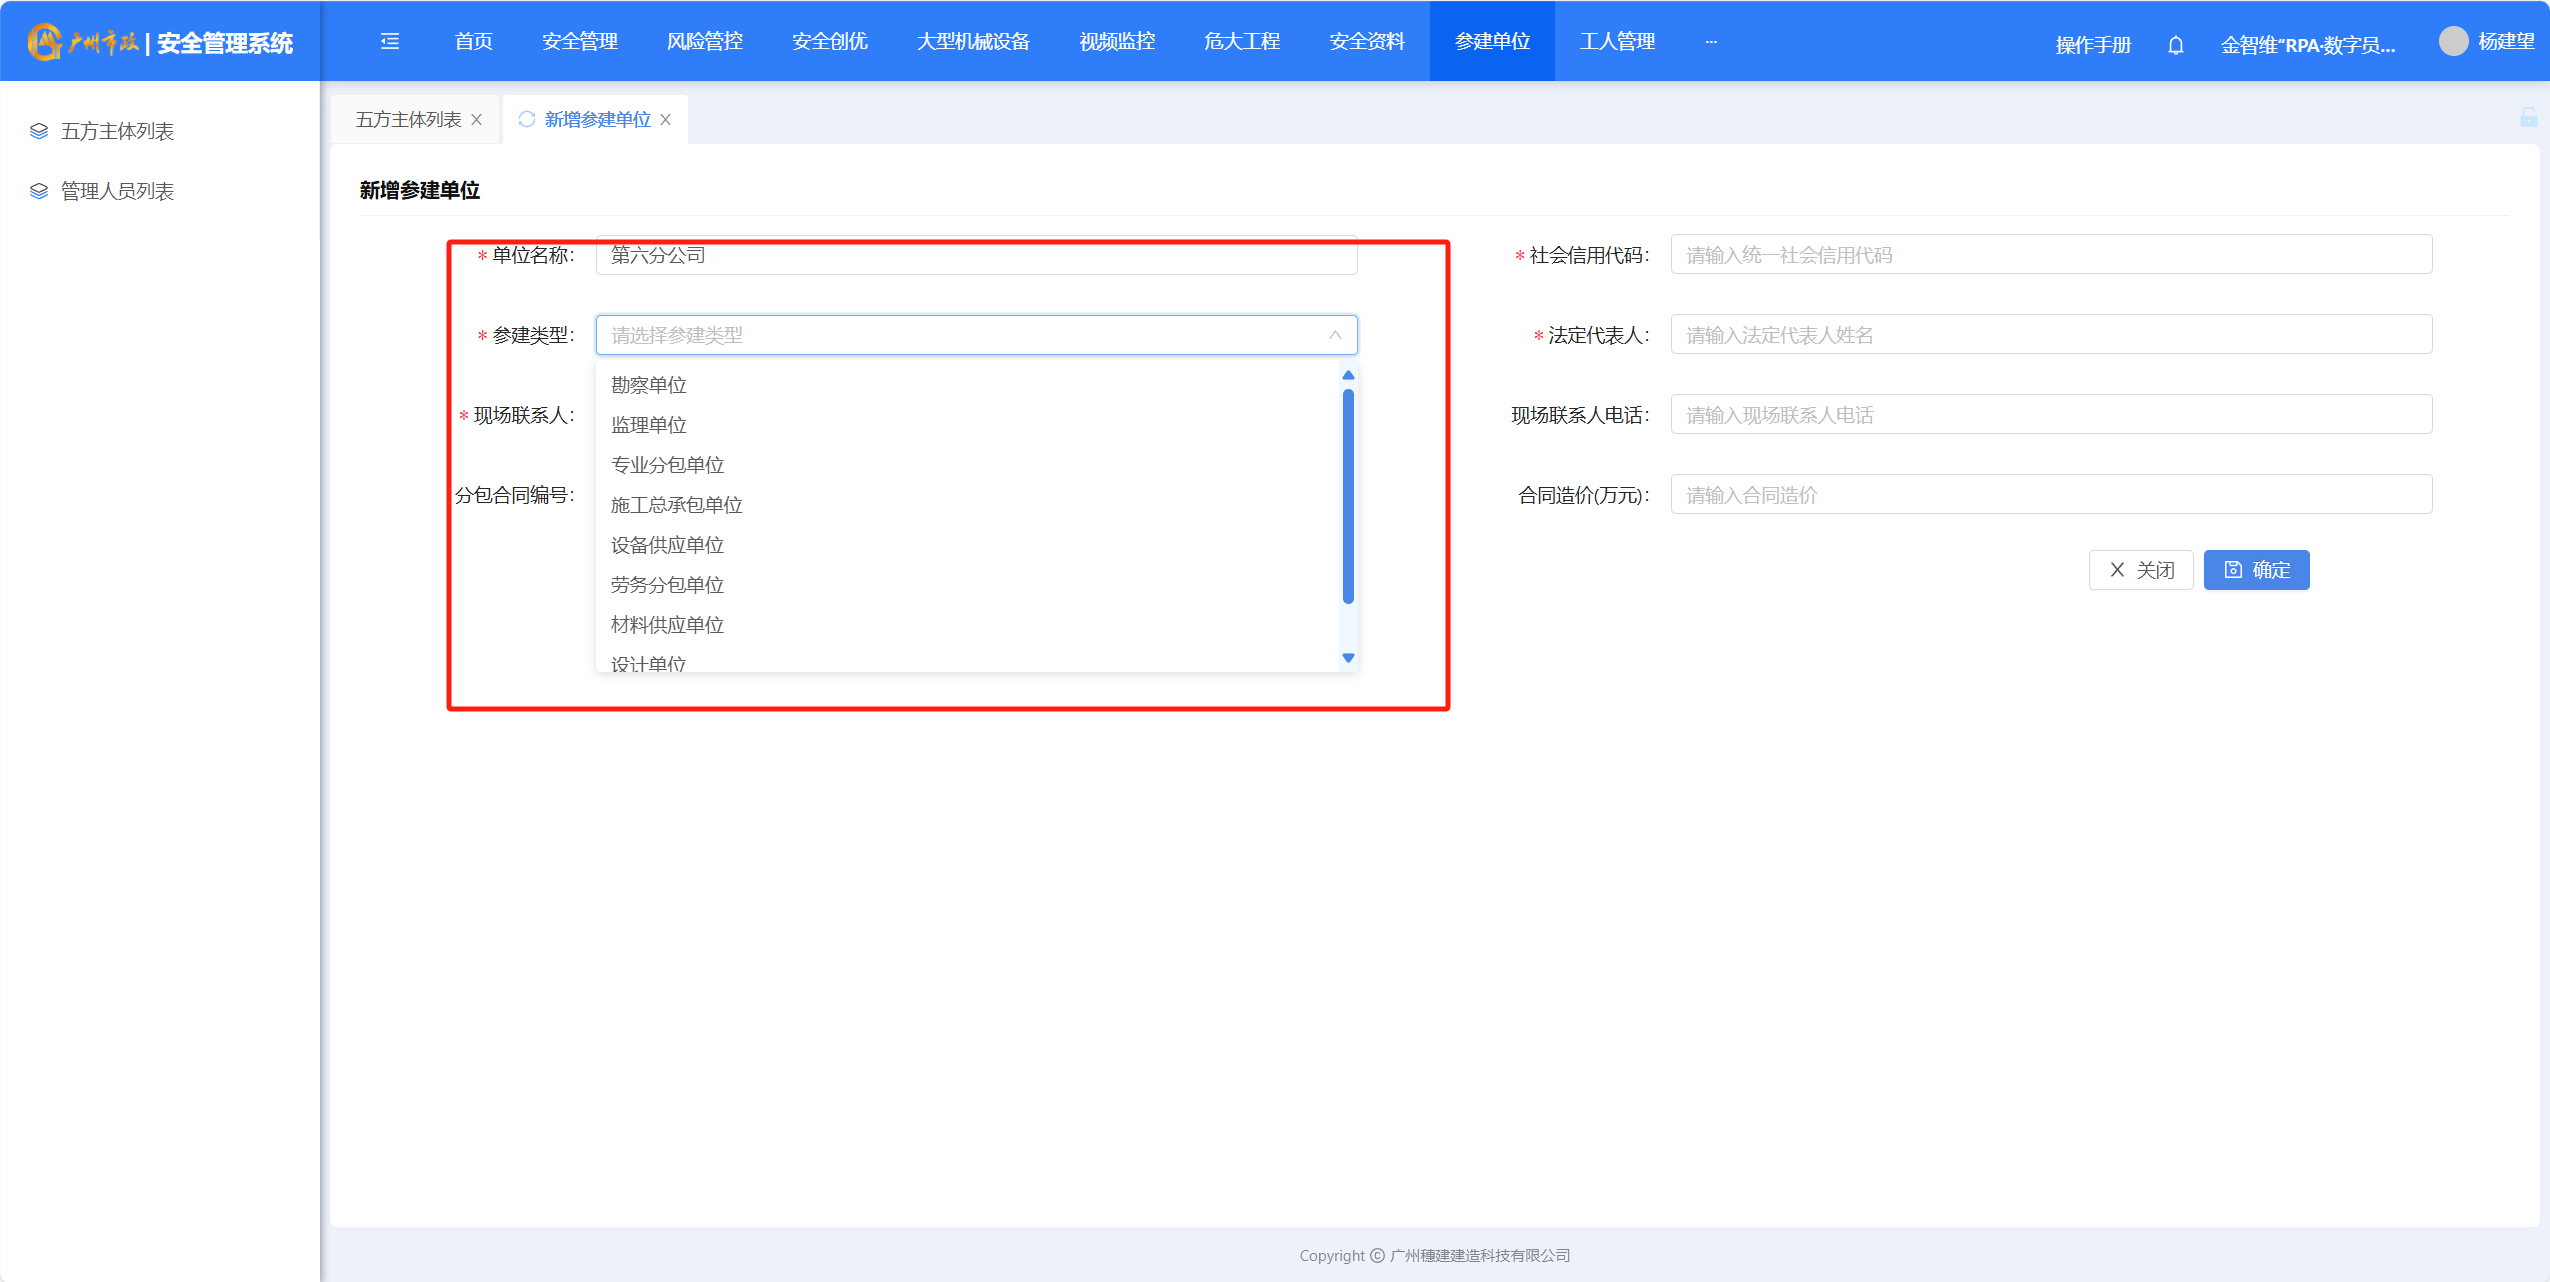Close the 新增参建单位 tab with X
This screenshot has width=2550, height=1282.
pos(666,120)
